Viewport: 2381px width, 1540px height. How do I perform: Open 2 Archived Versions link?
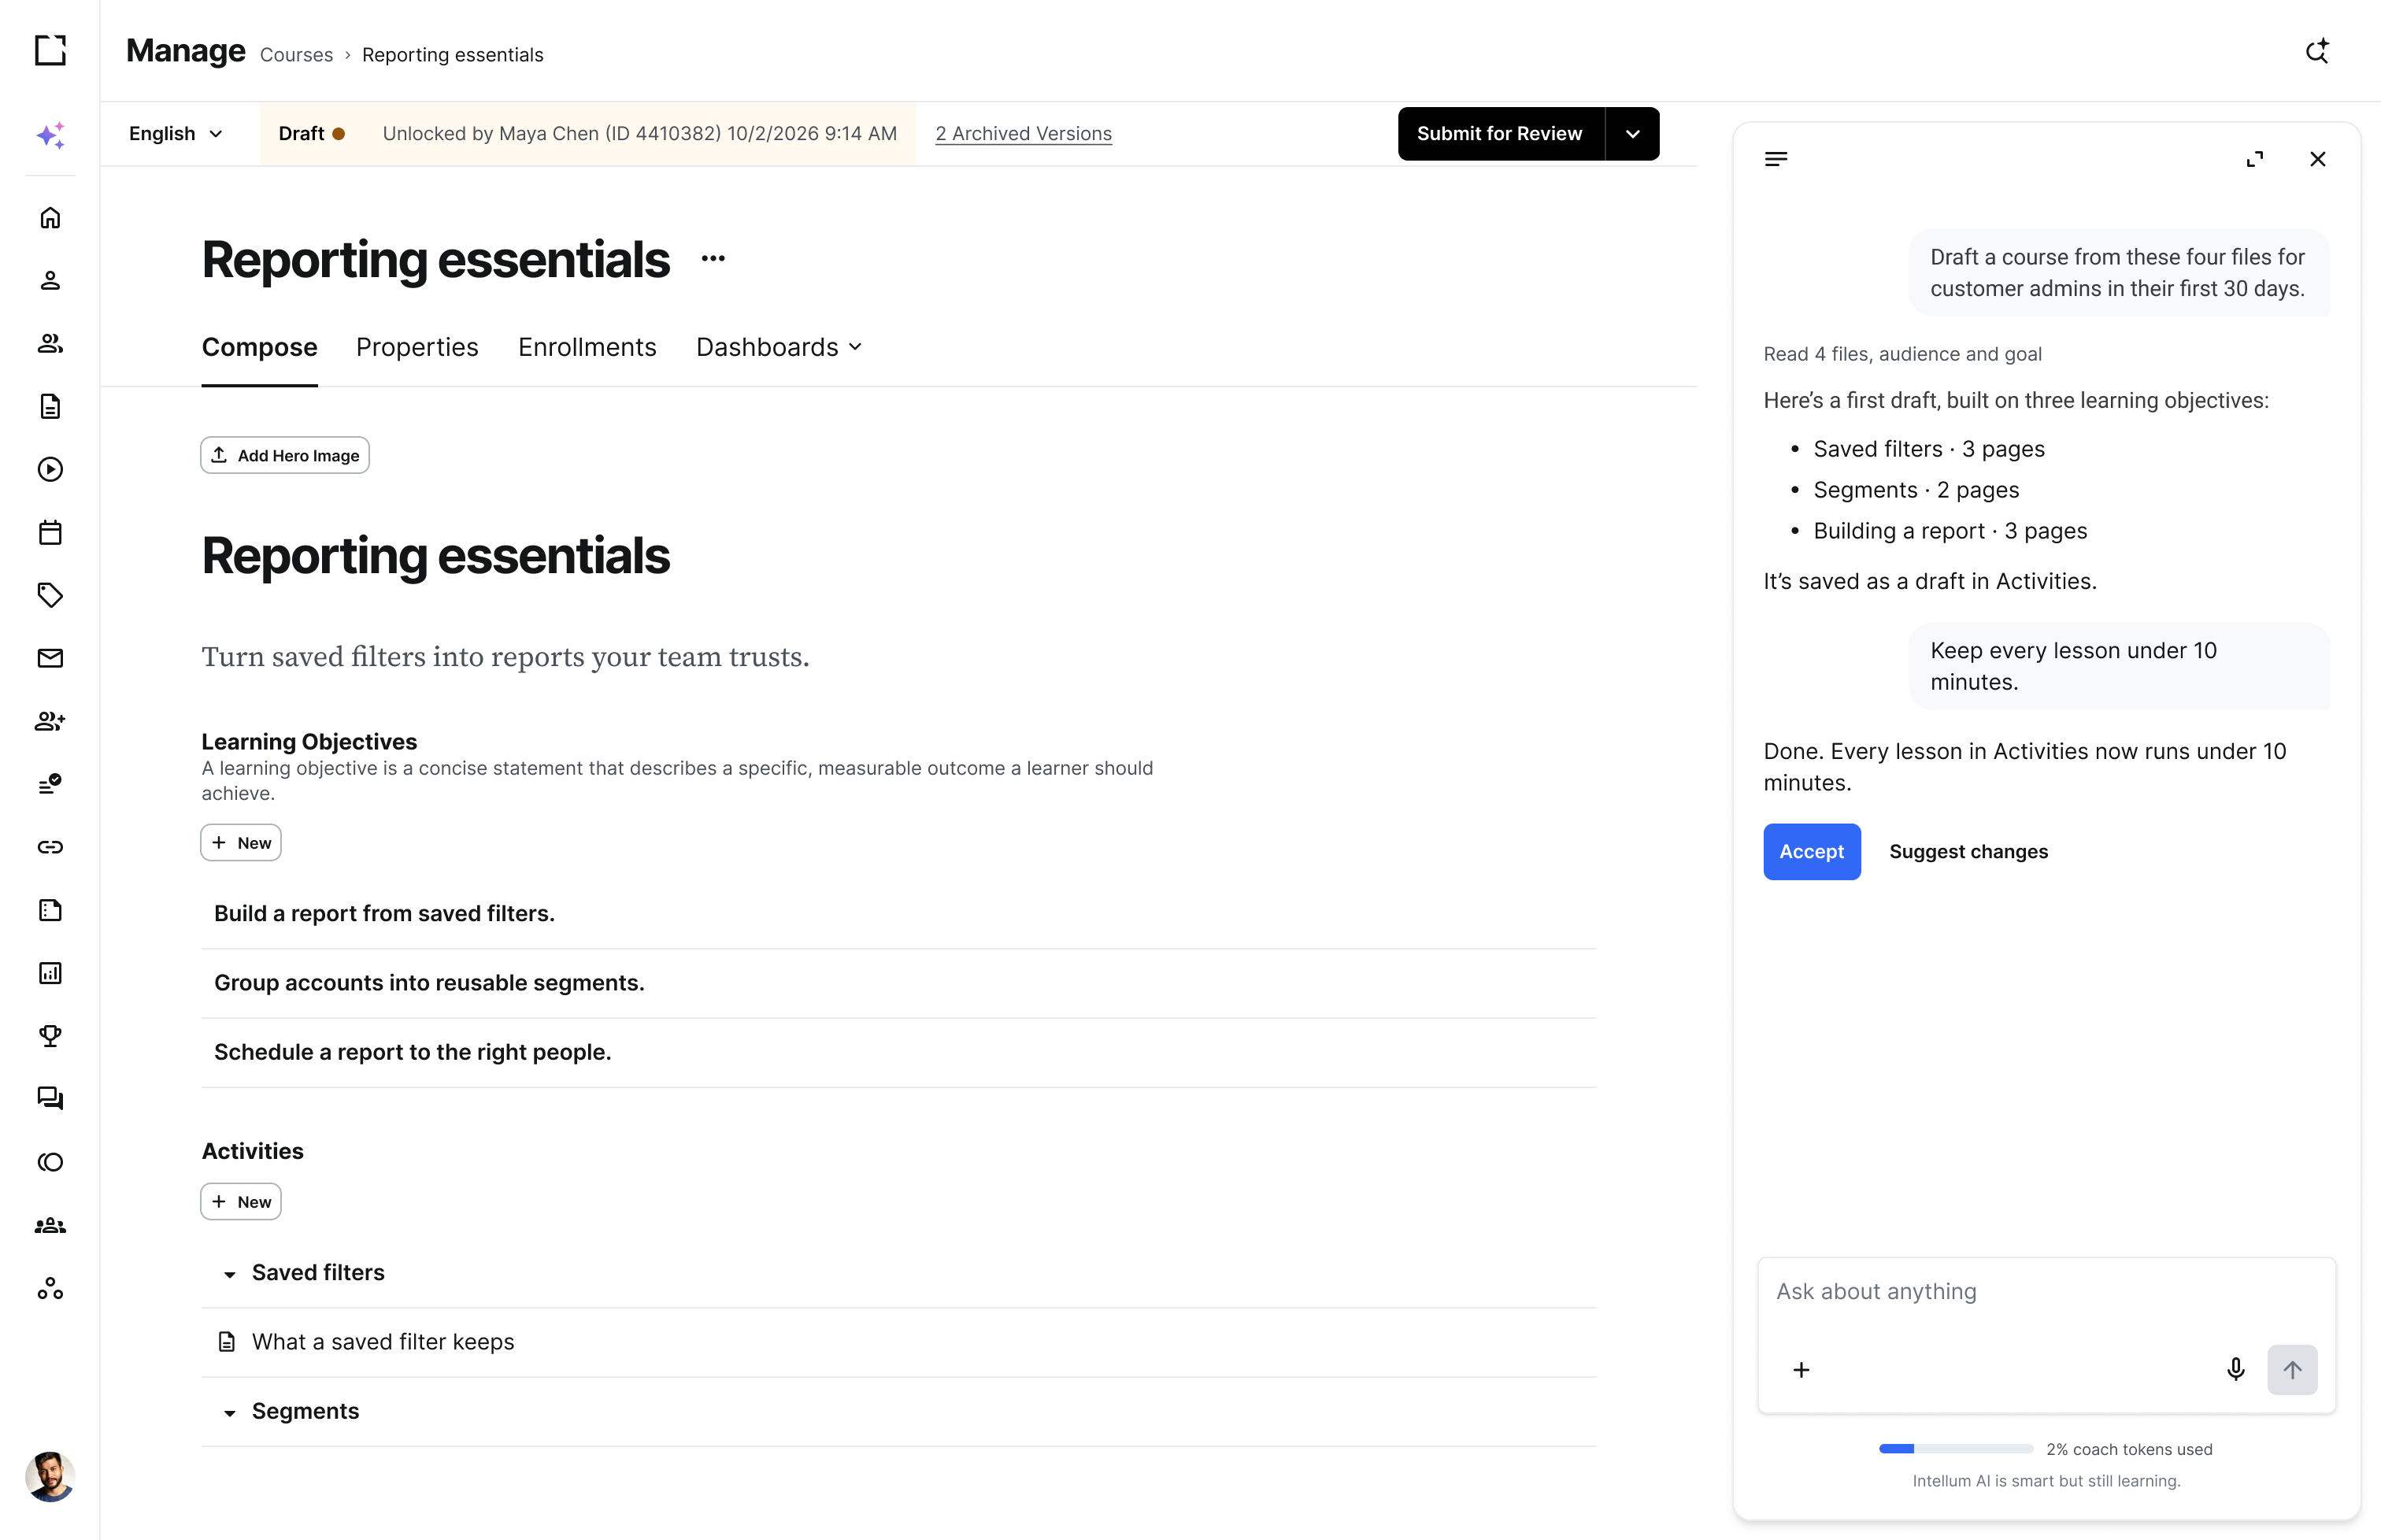(x=1023, y=134)
